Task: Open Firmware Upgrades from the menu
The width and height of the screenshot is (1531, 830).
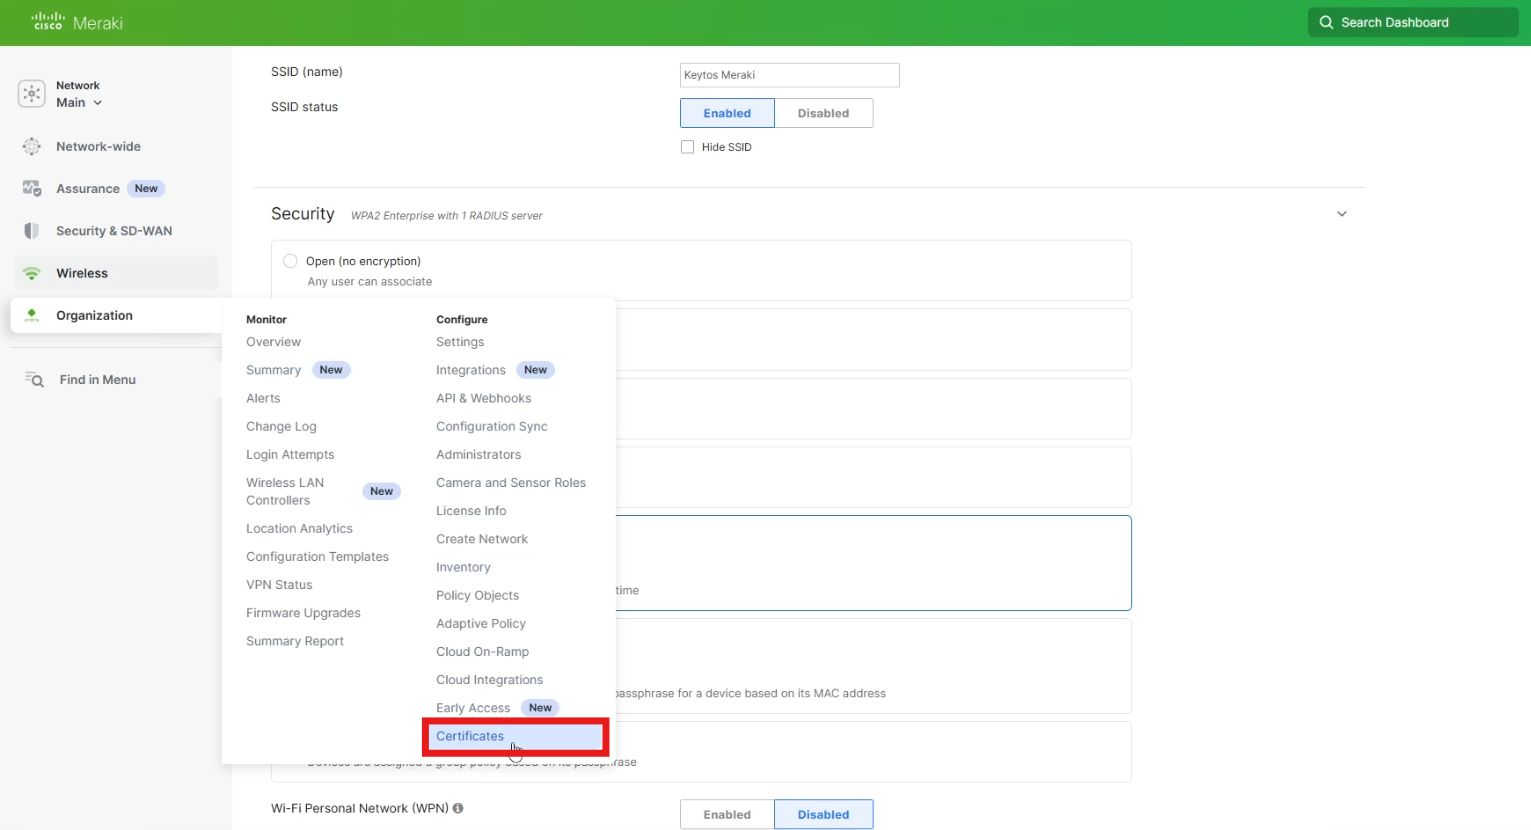Action: [303, 613]
